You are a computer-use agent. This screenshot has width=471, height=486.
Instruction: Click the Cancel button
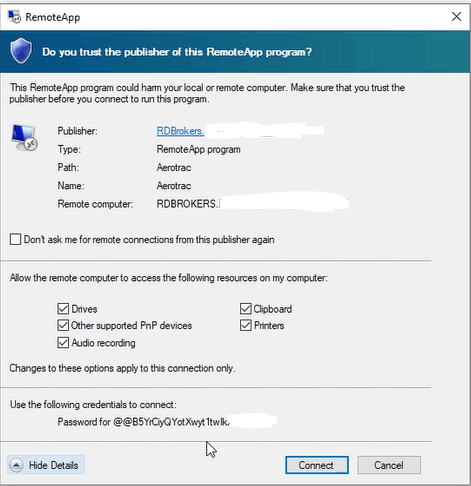pos(389,465)
